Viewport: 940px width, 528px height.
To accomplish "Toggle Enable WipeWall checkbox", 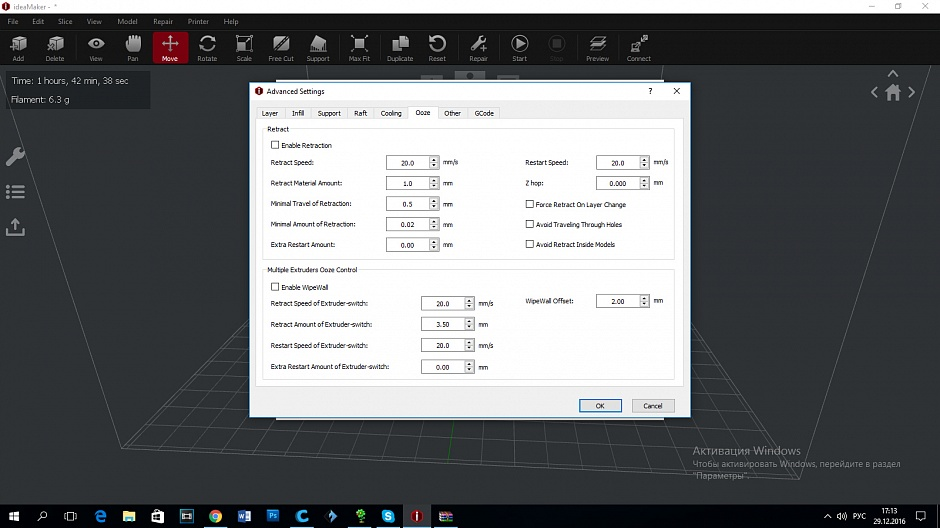I will pyautogui.click(x=276, y=288).
